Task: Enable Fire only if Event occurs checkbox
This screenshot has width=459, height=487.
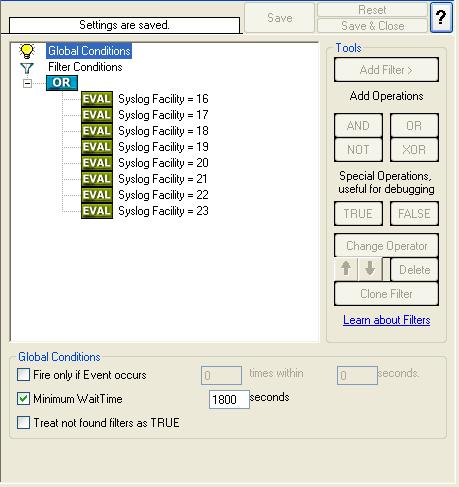Action: 23,375
